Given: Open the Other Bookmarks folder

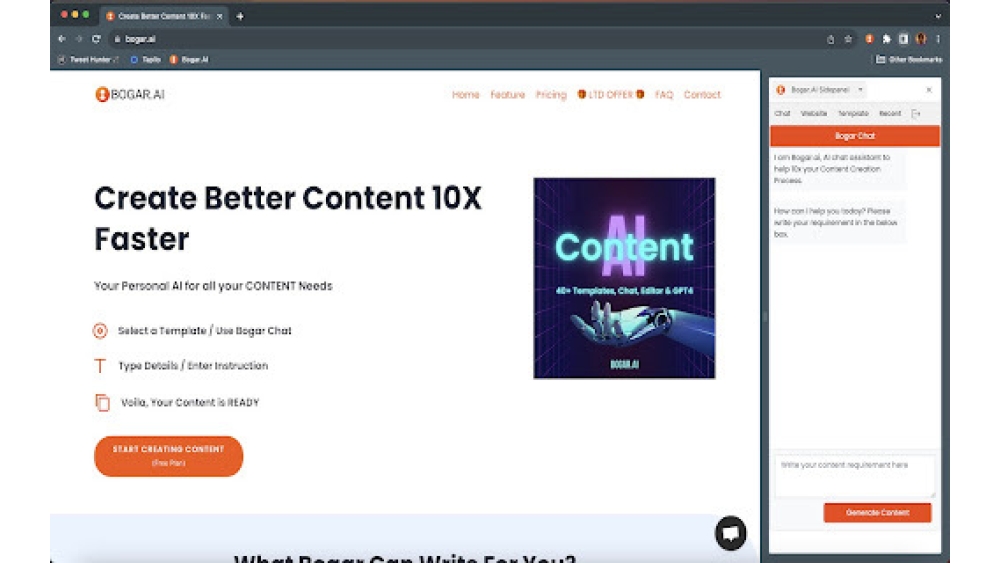Looking at the screenshot, I should (909, 59).
